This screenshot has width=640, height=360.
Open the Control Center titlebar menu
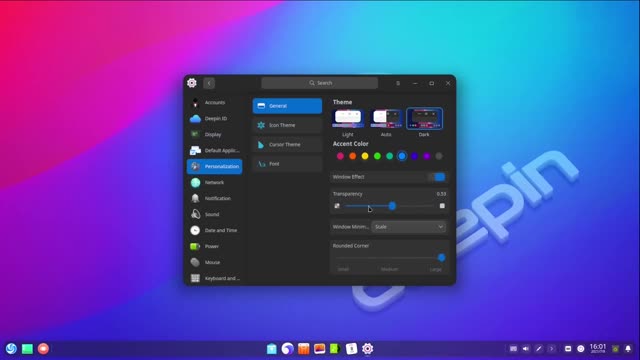[x=398, y=83]
